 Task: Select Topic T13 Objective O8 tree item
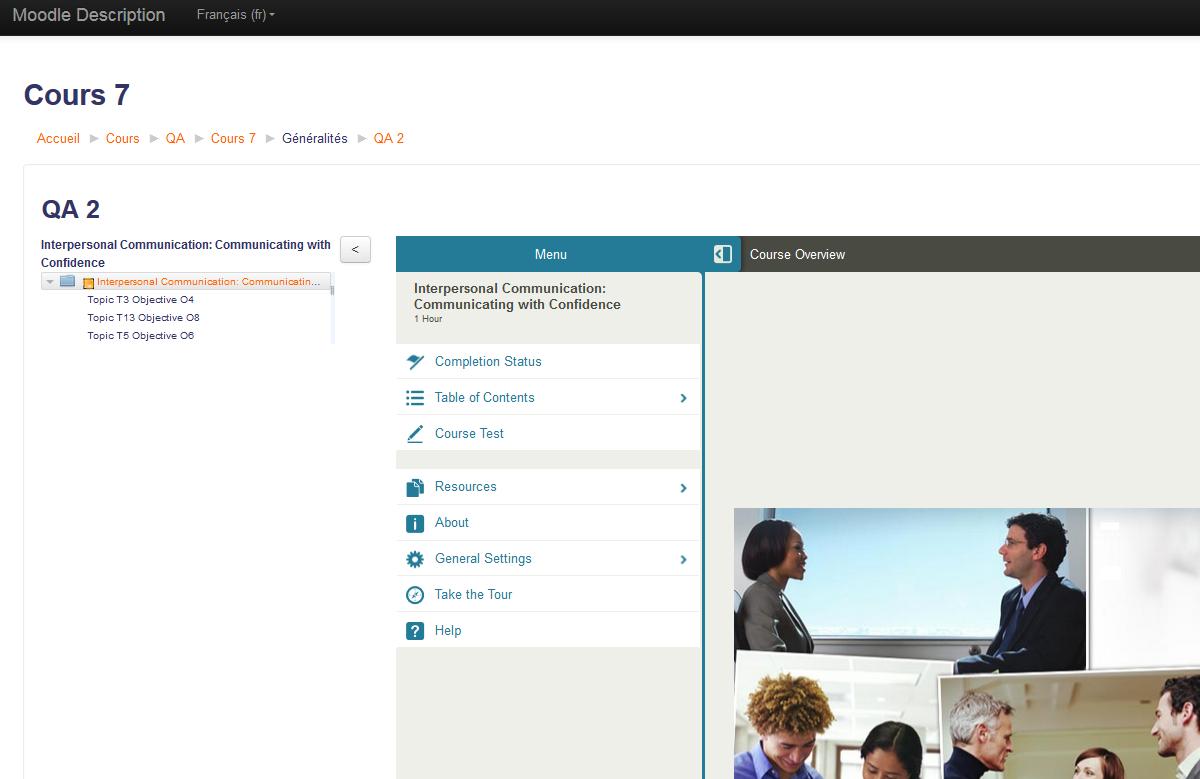tap(143, 318)
